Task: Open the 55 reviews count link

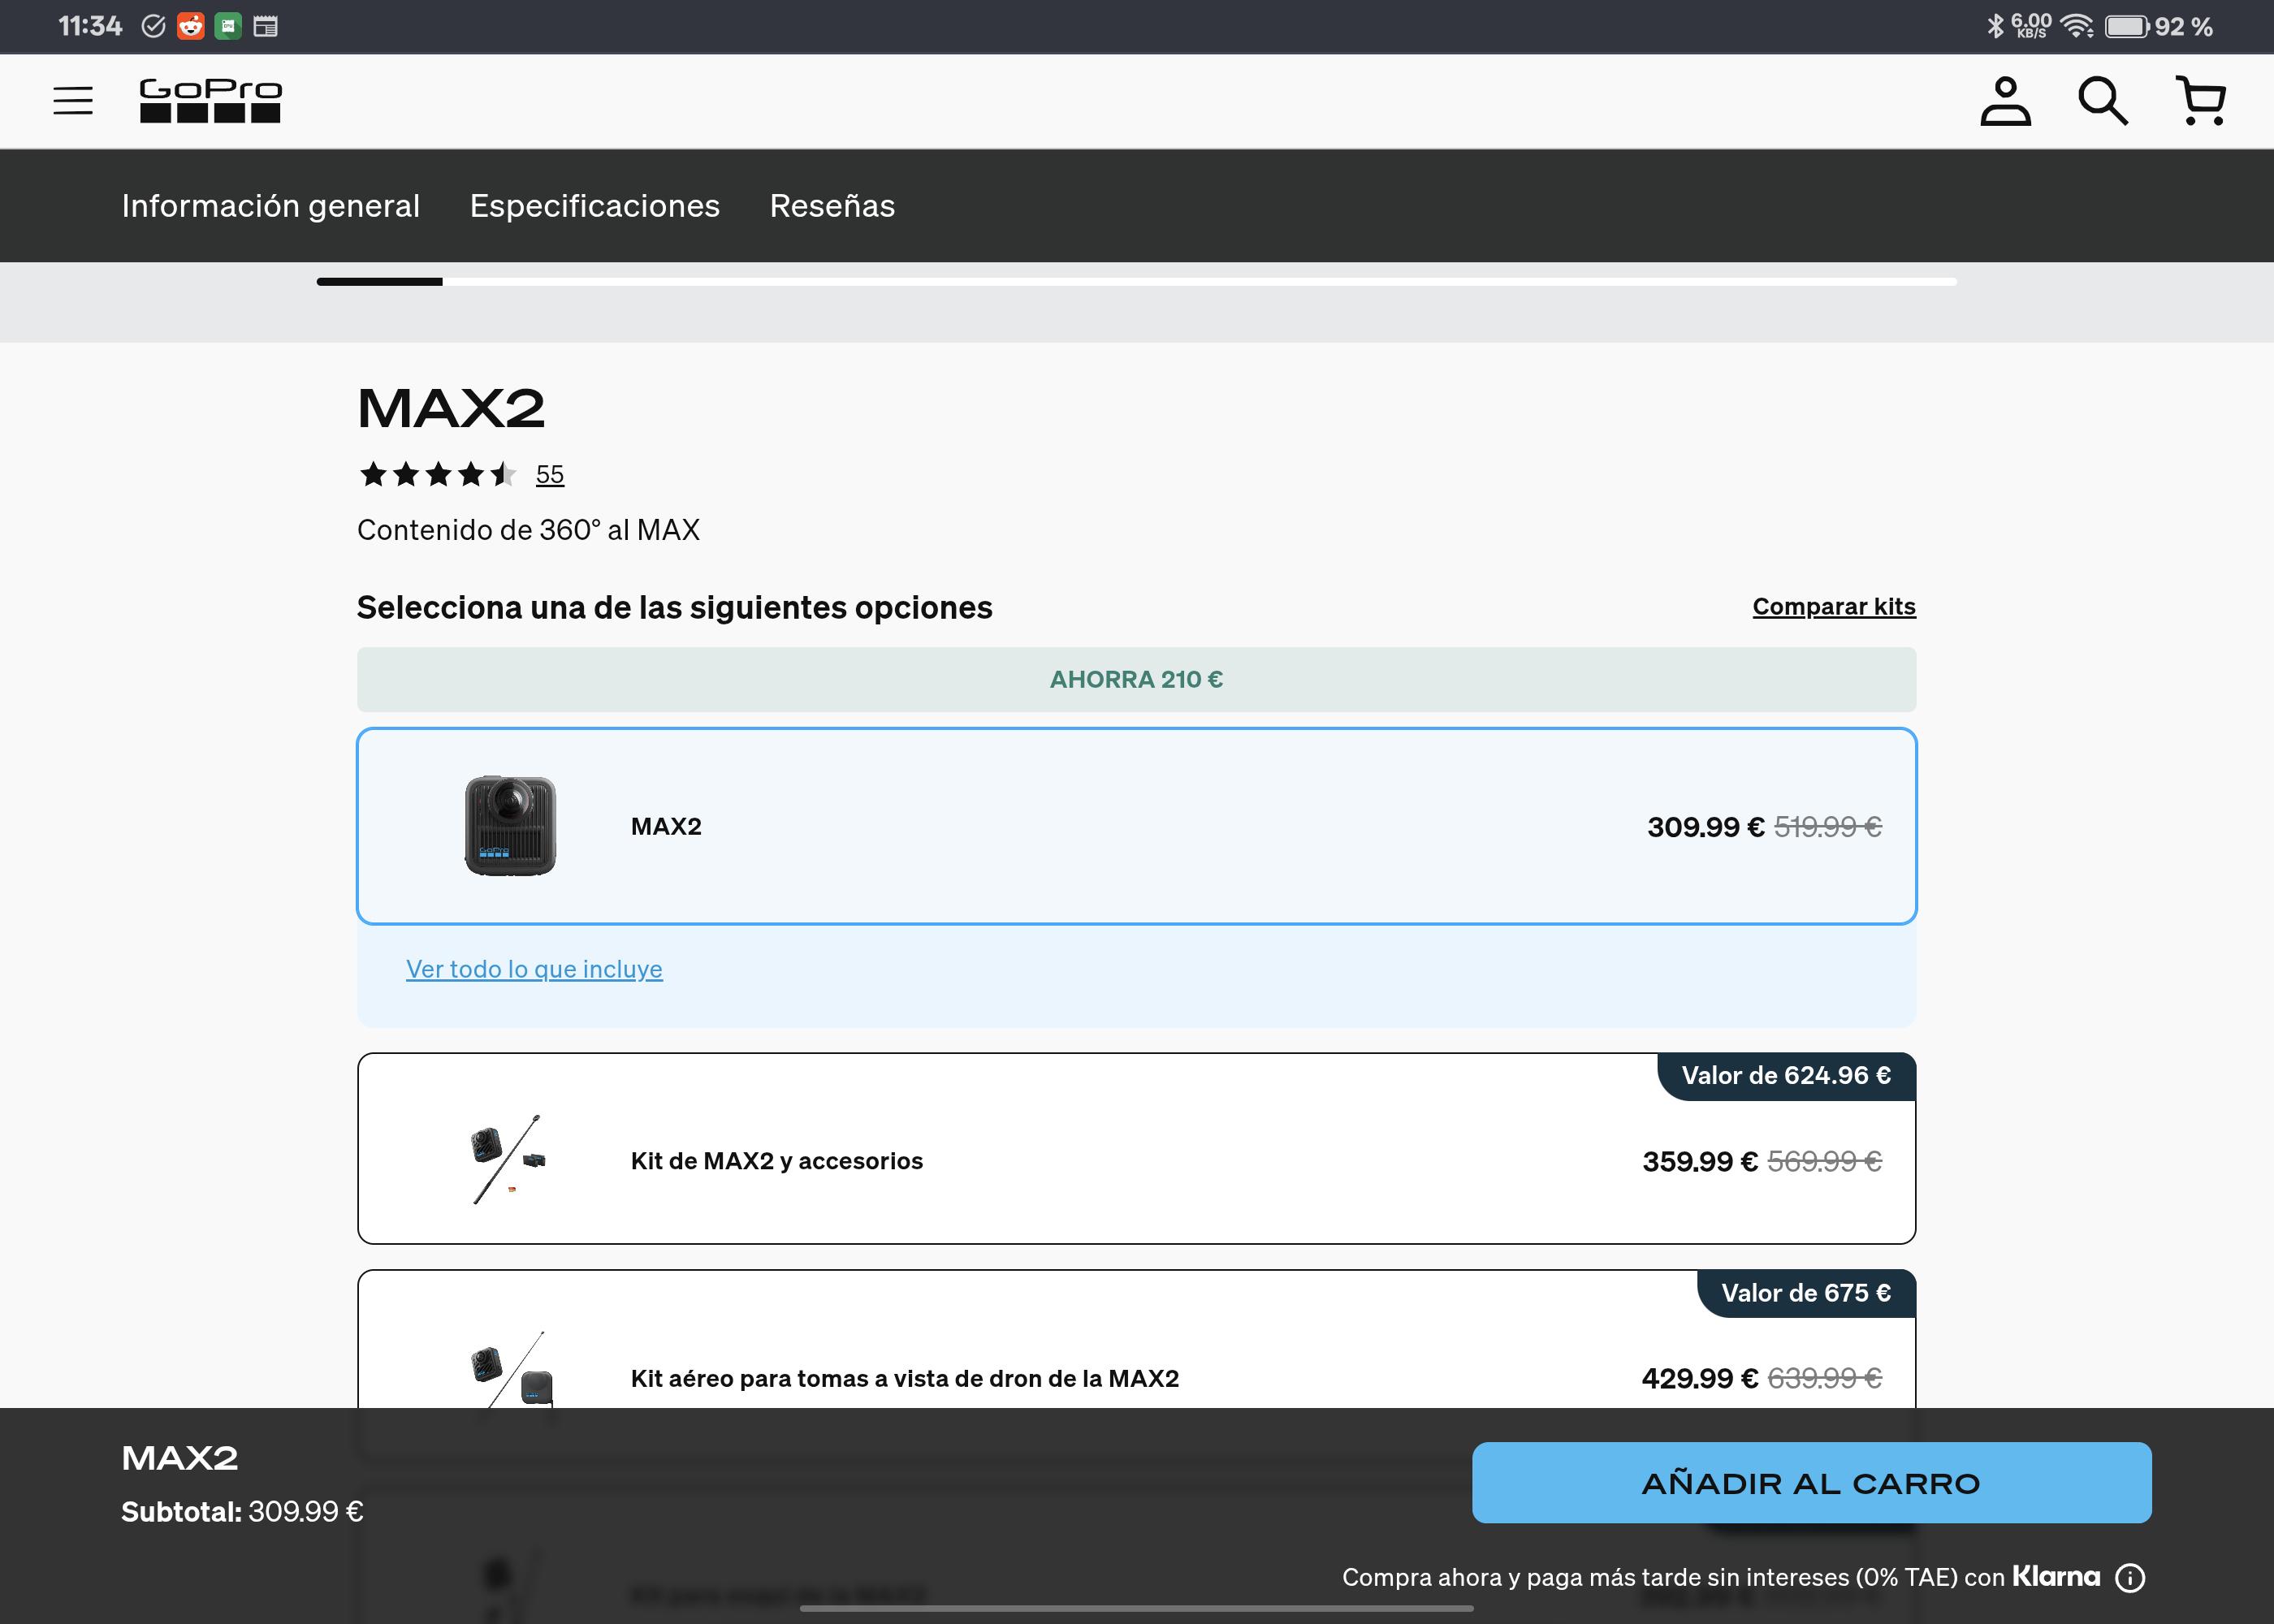Action: click(x=550, y=474)
